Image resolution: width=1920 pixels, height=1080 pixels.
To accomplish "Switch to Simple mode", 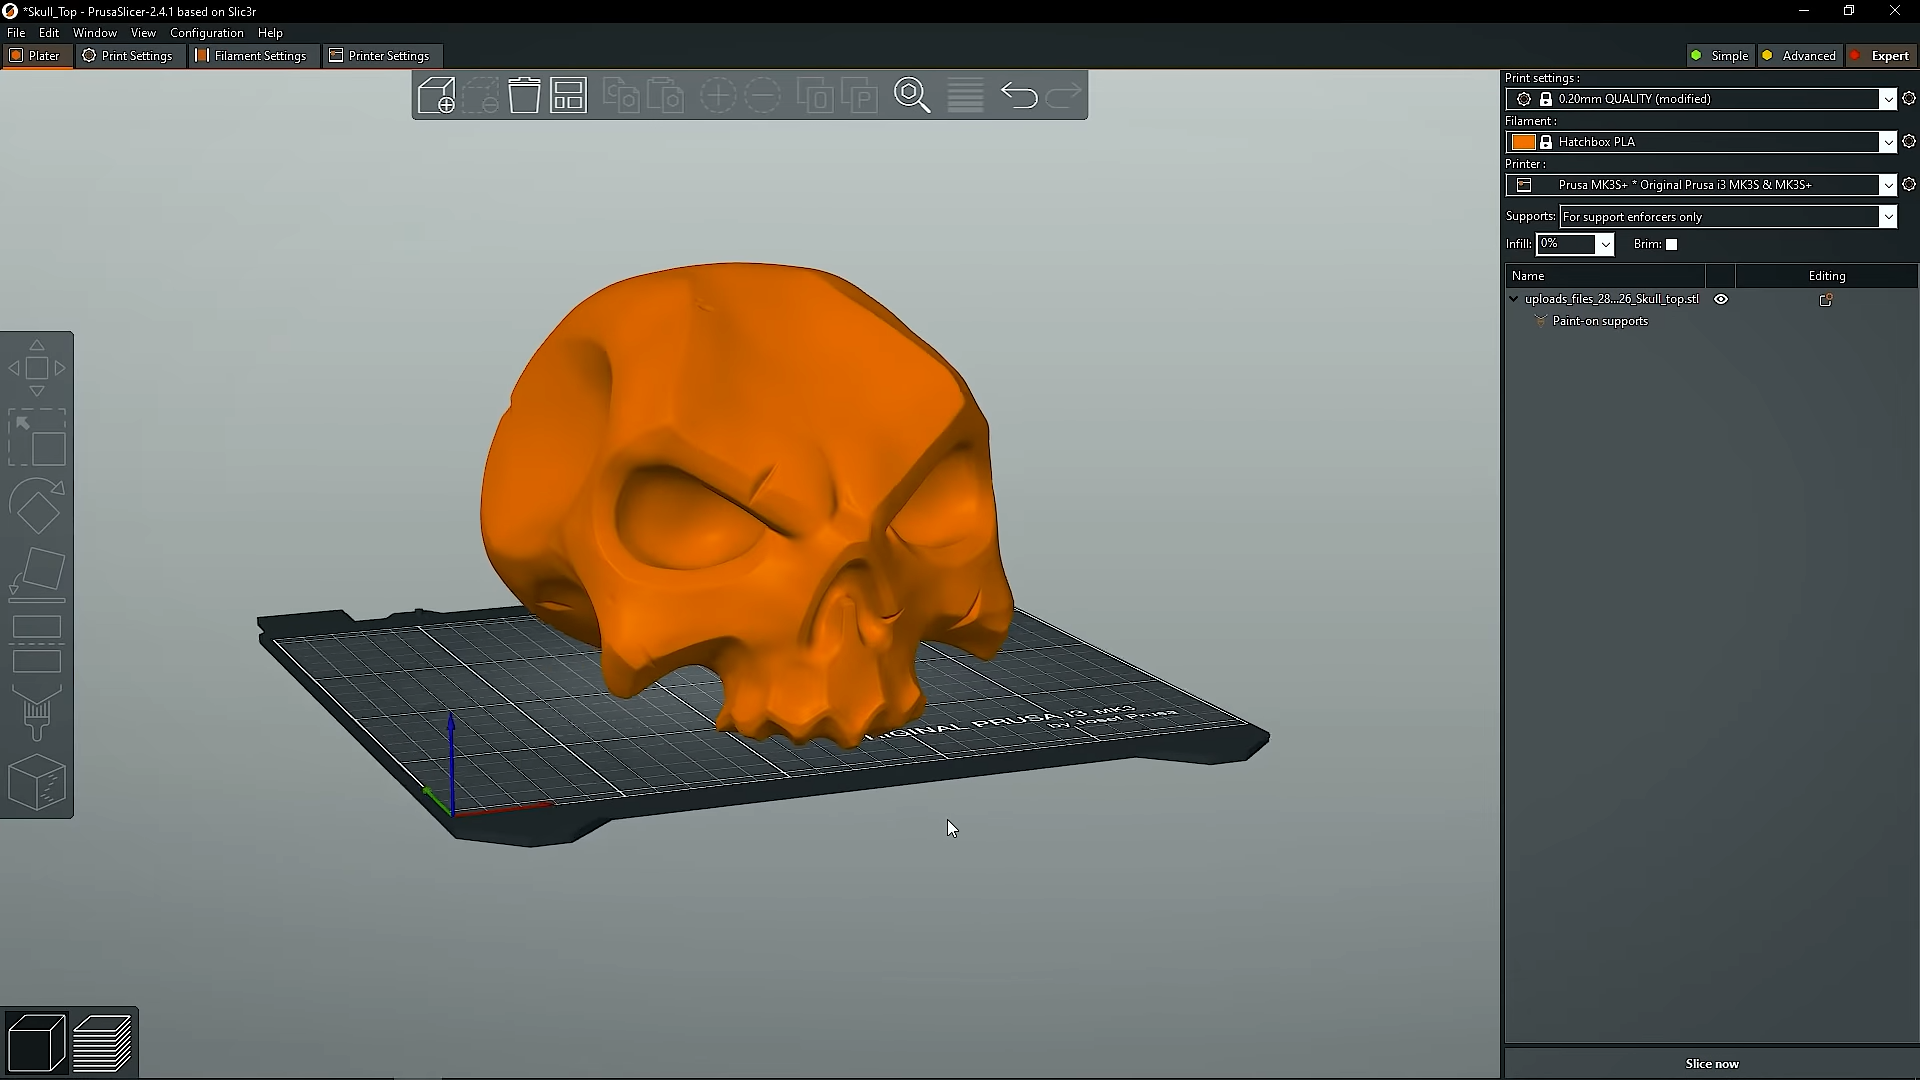I will [1720, 55].
